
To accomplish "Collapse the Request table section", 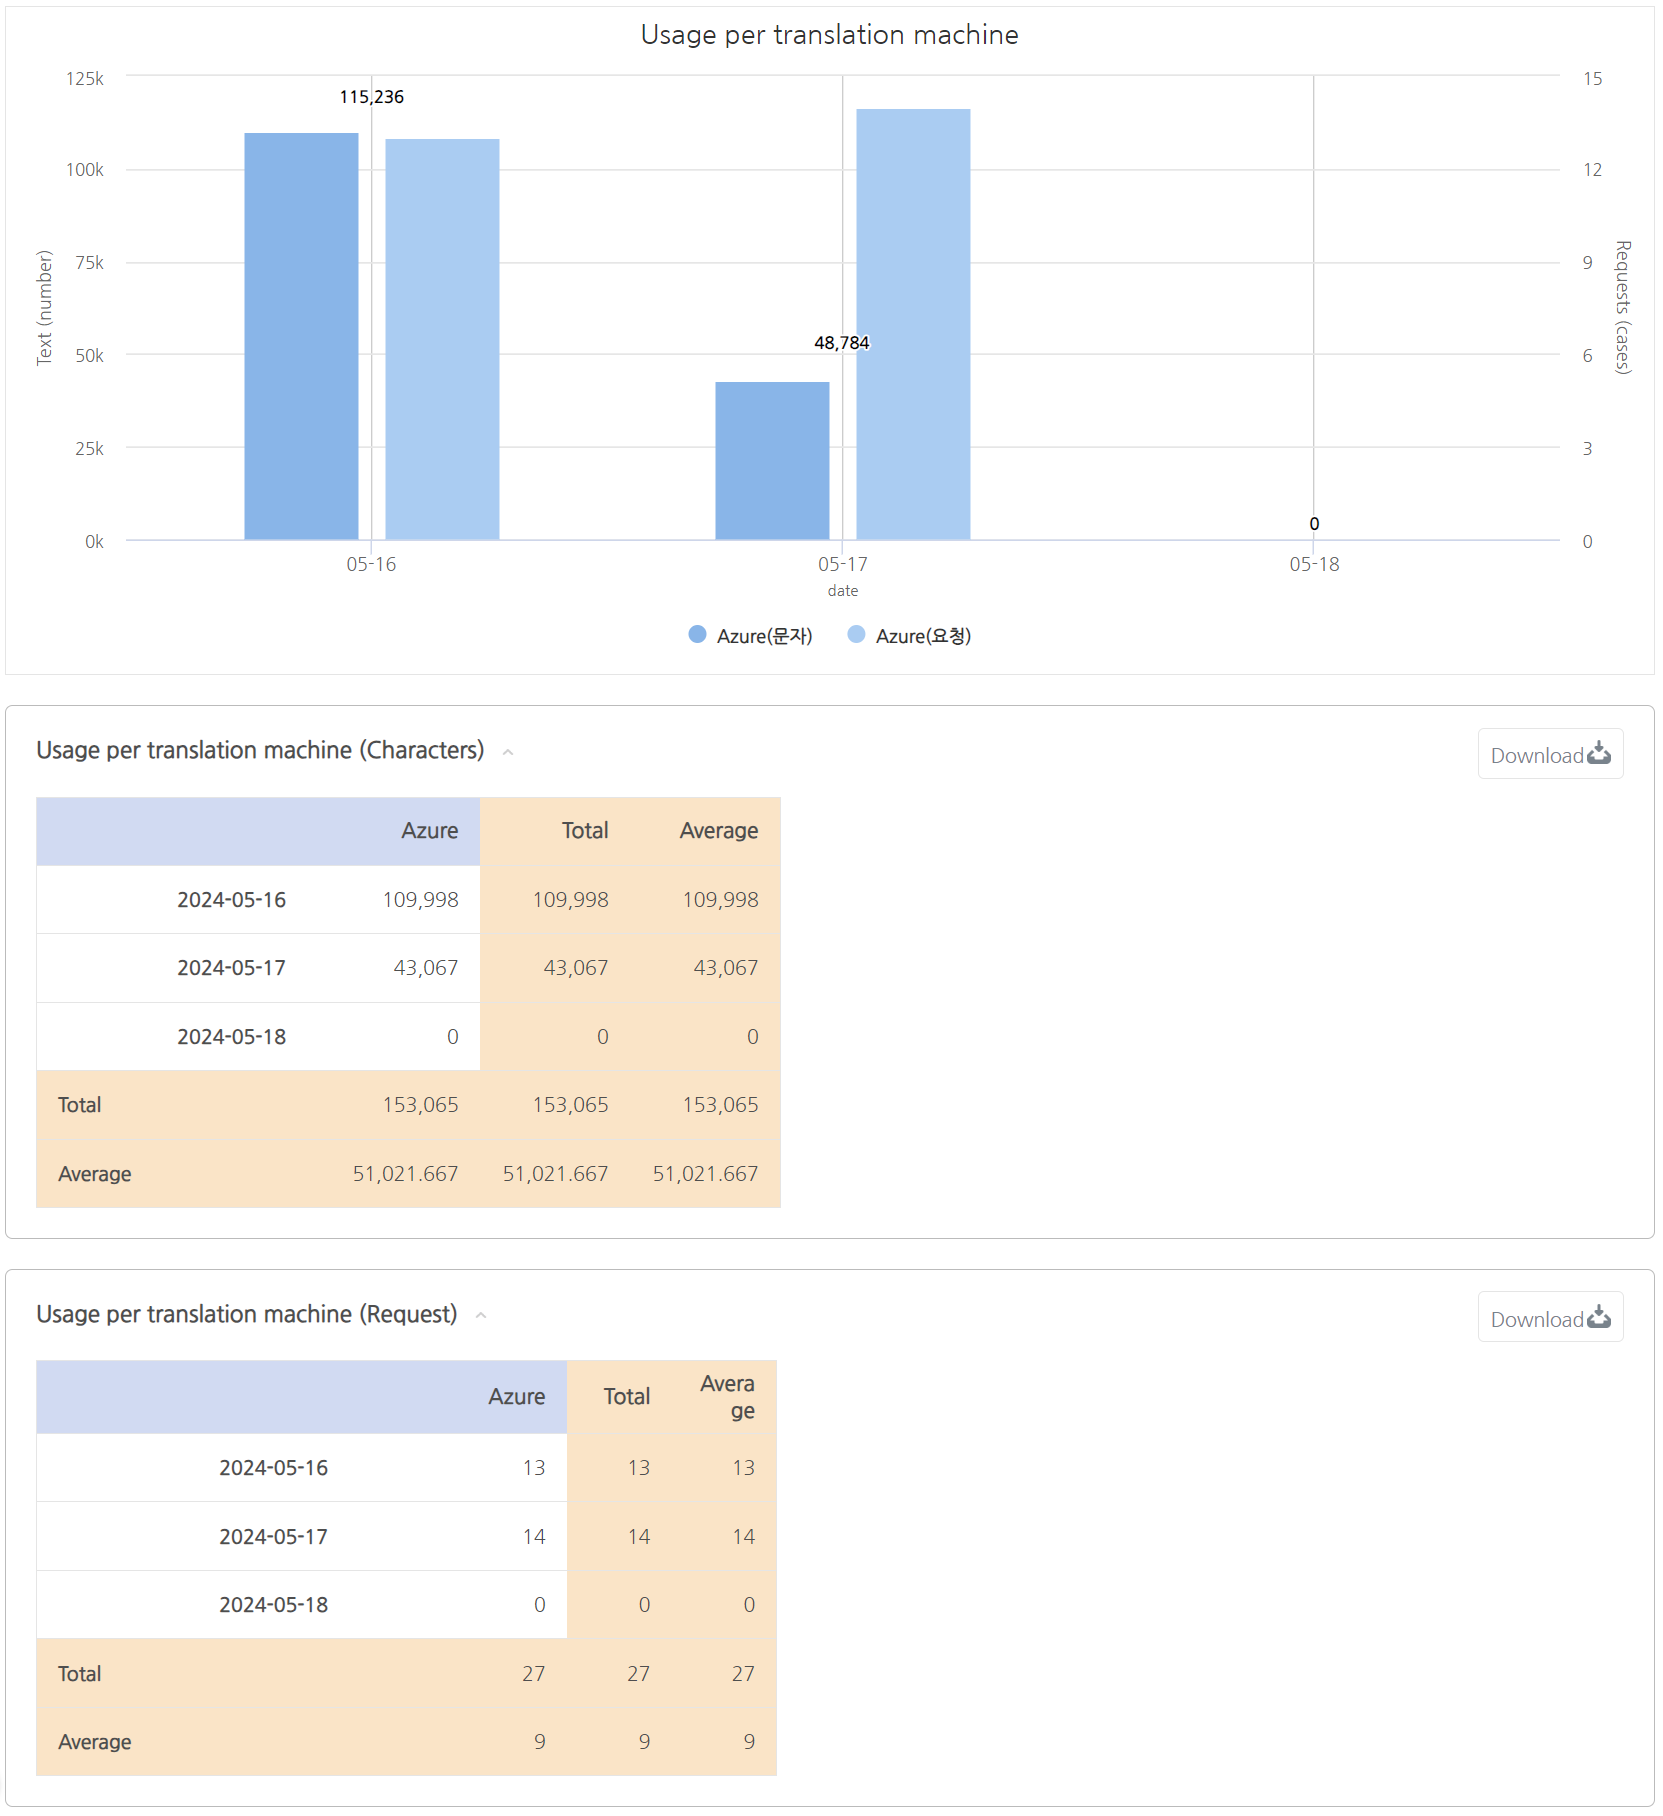I will point(481,1315).
